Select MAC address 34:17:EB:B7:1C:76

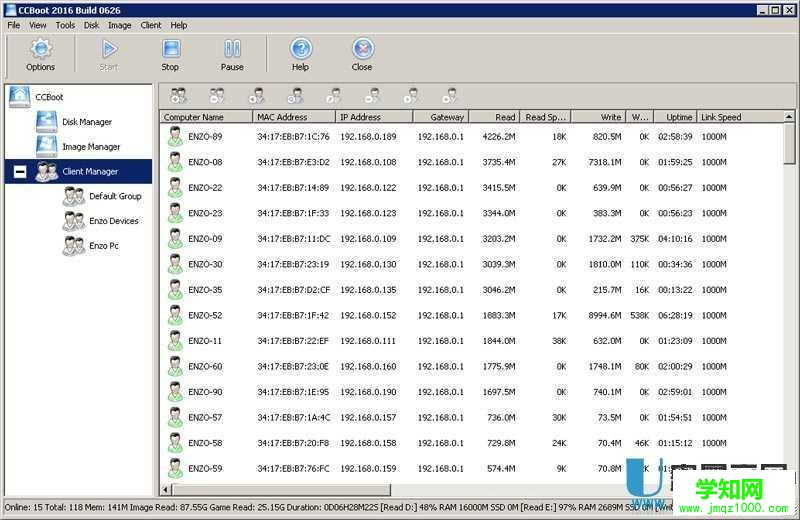[293, 137]
